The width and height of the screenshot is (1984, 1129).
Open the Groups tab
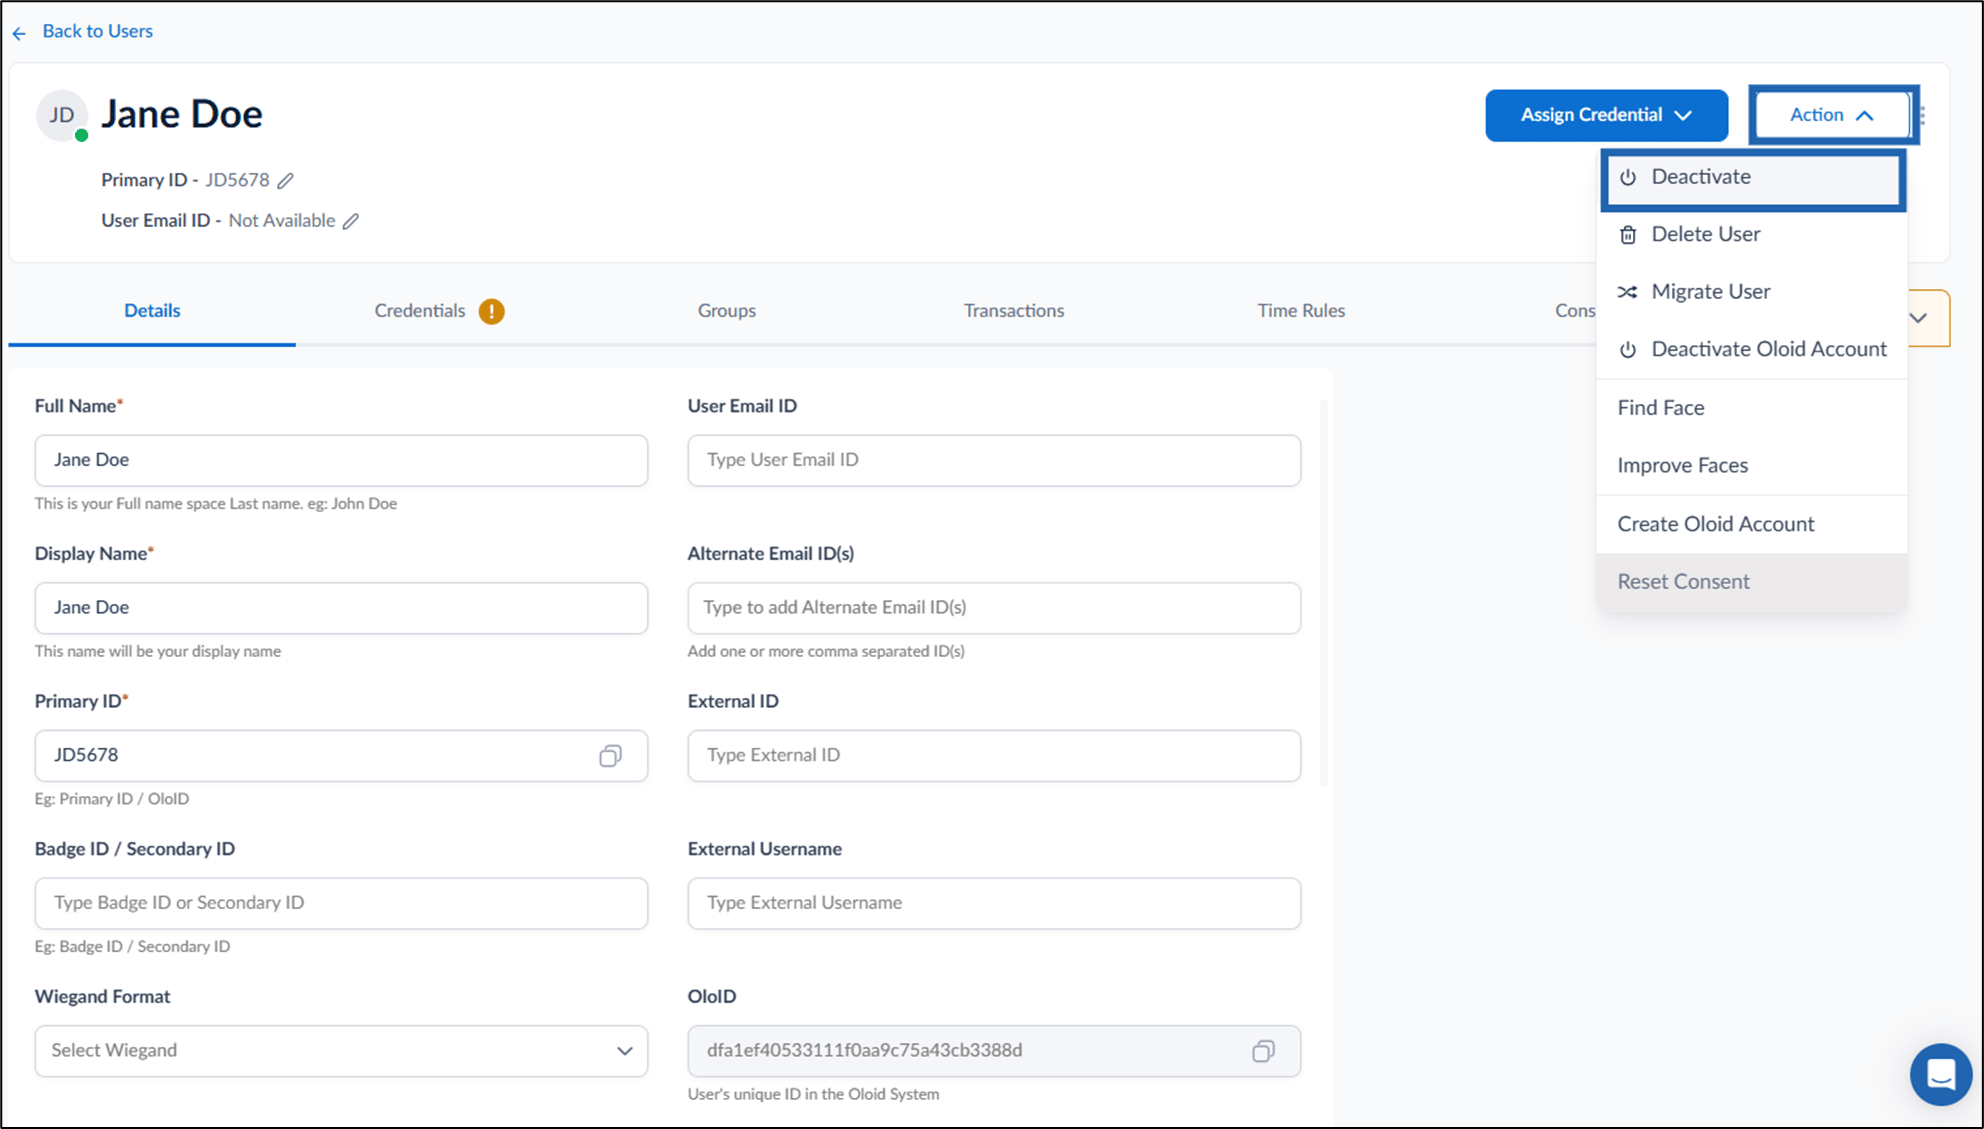(727, 311)
